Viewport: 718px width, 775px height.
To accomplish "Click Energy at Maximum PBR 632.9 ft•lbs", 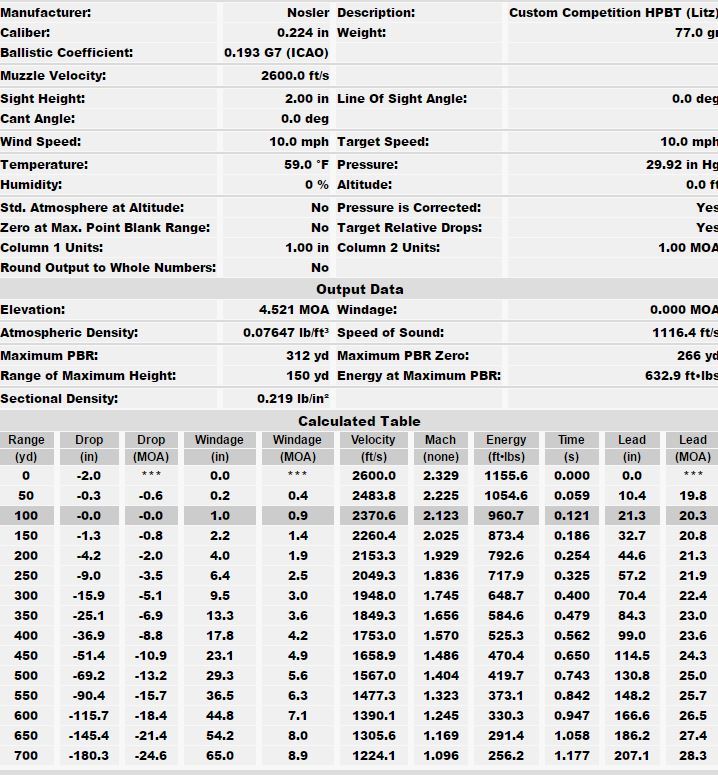I will (x=681, y=376).
